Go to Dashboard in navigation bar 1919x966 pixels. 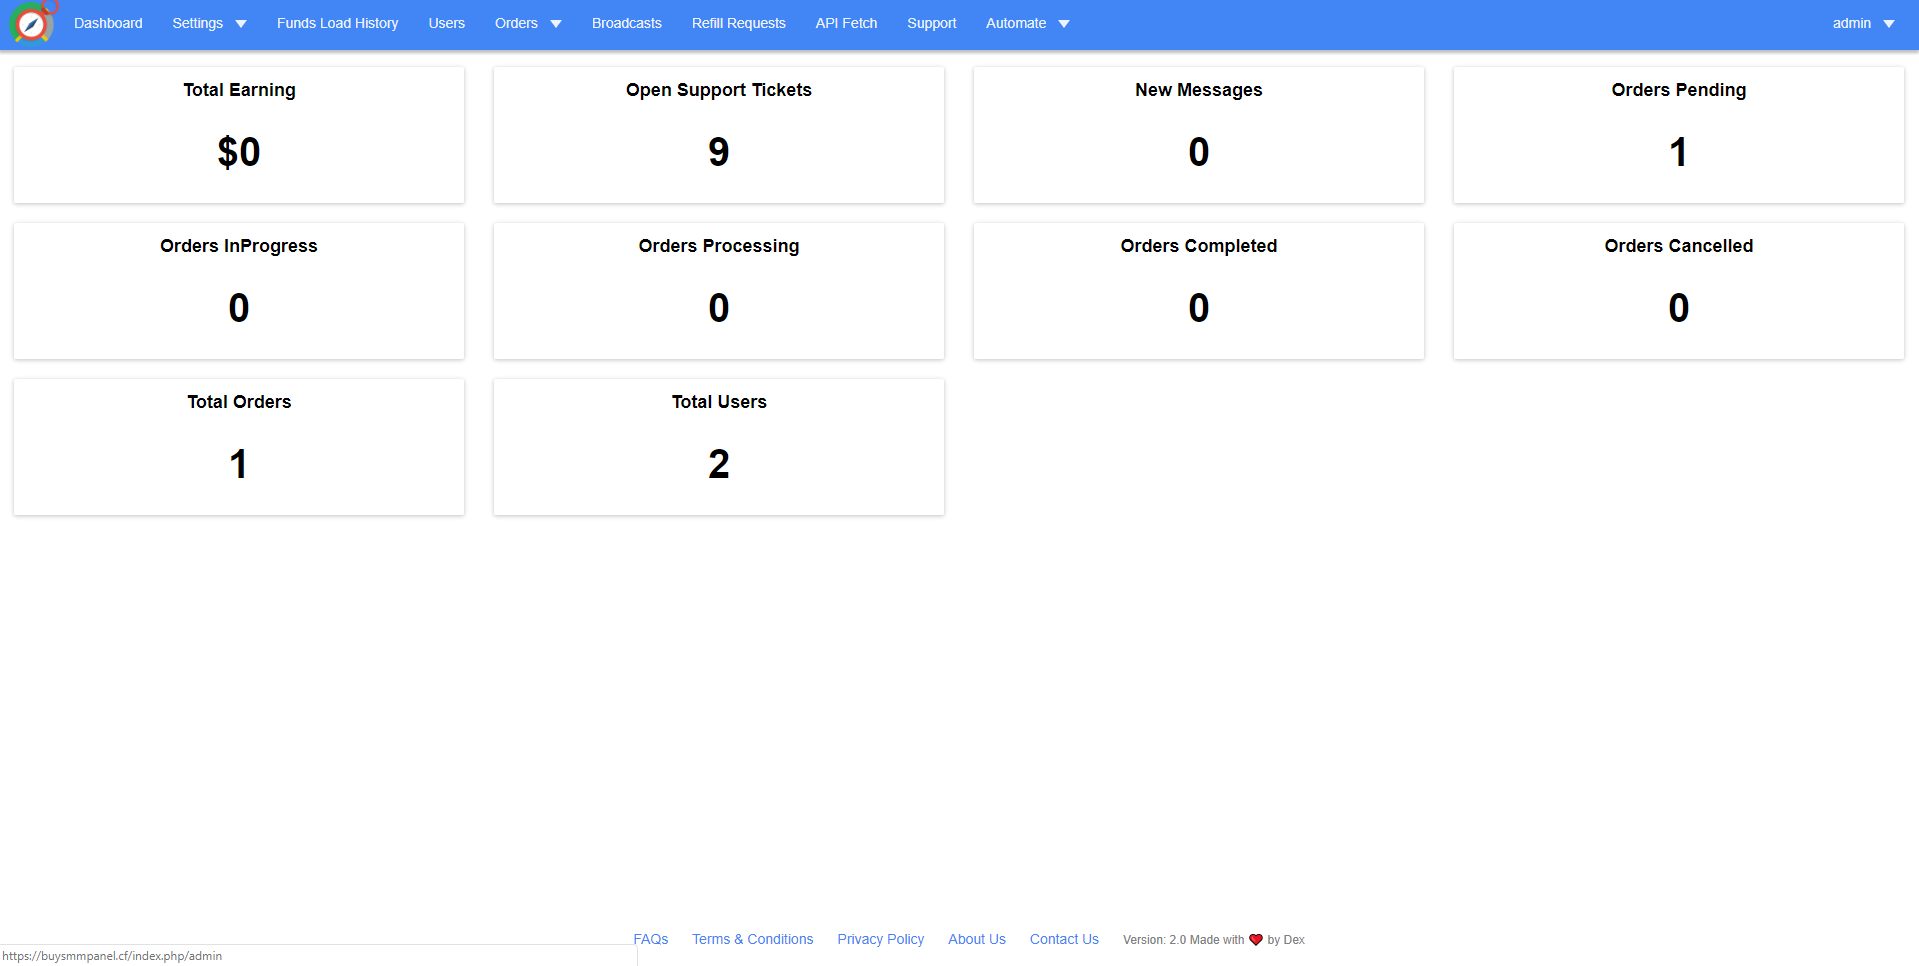click(x=108, y=23)
